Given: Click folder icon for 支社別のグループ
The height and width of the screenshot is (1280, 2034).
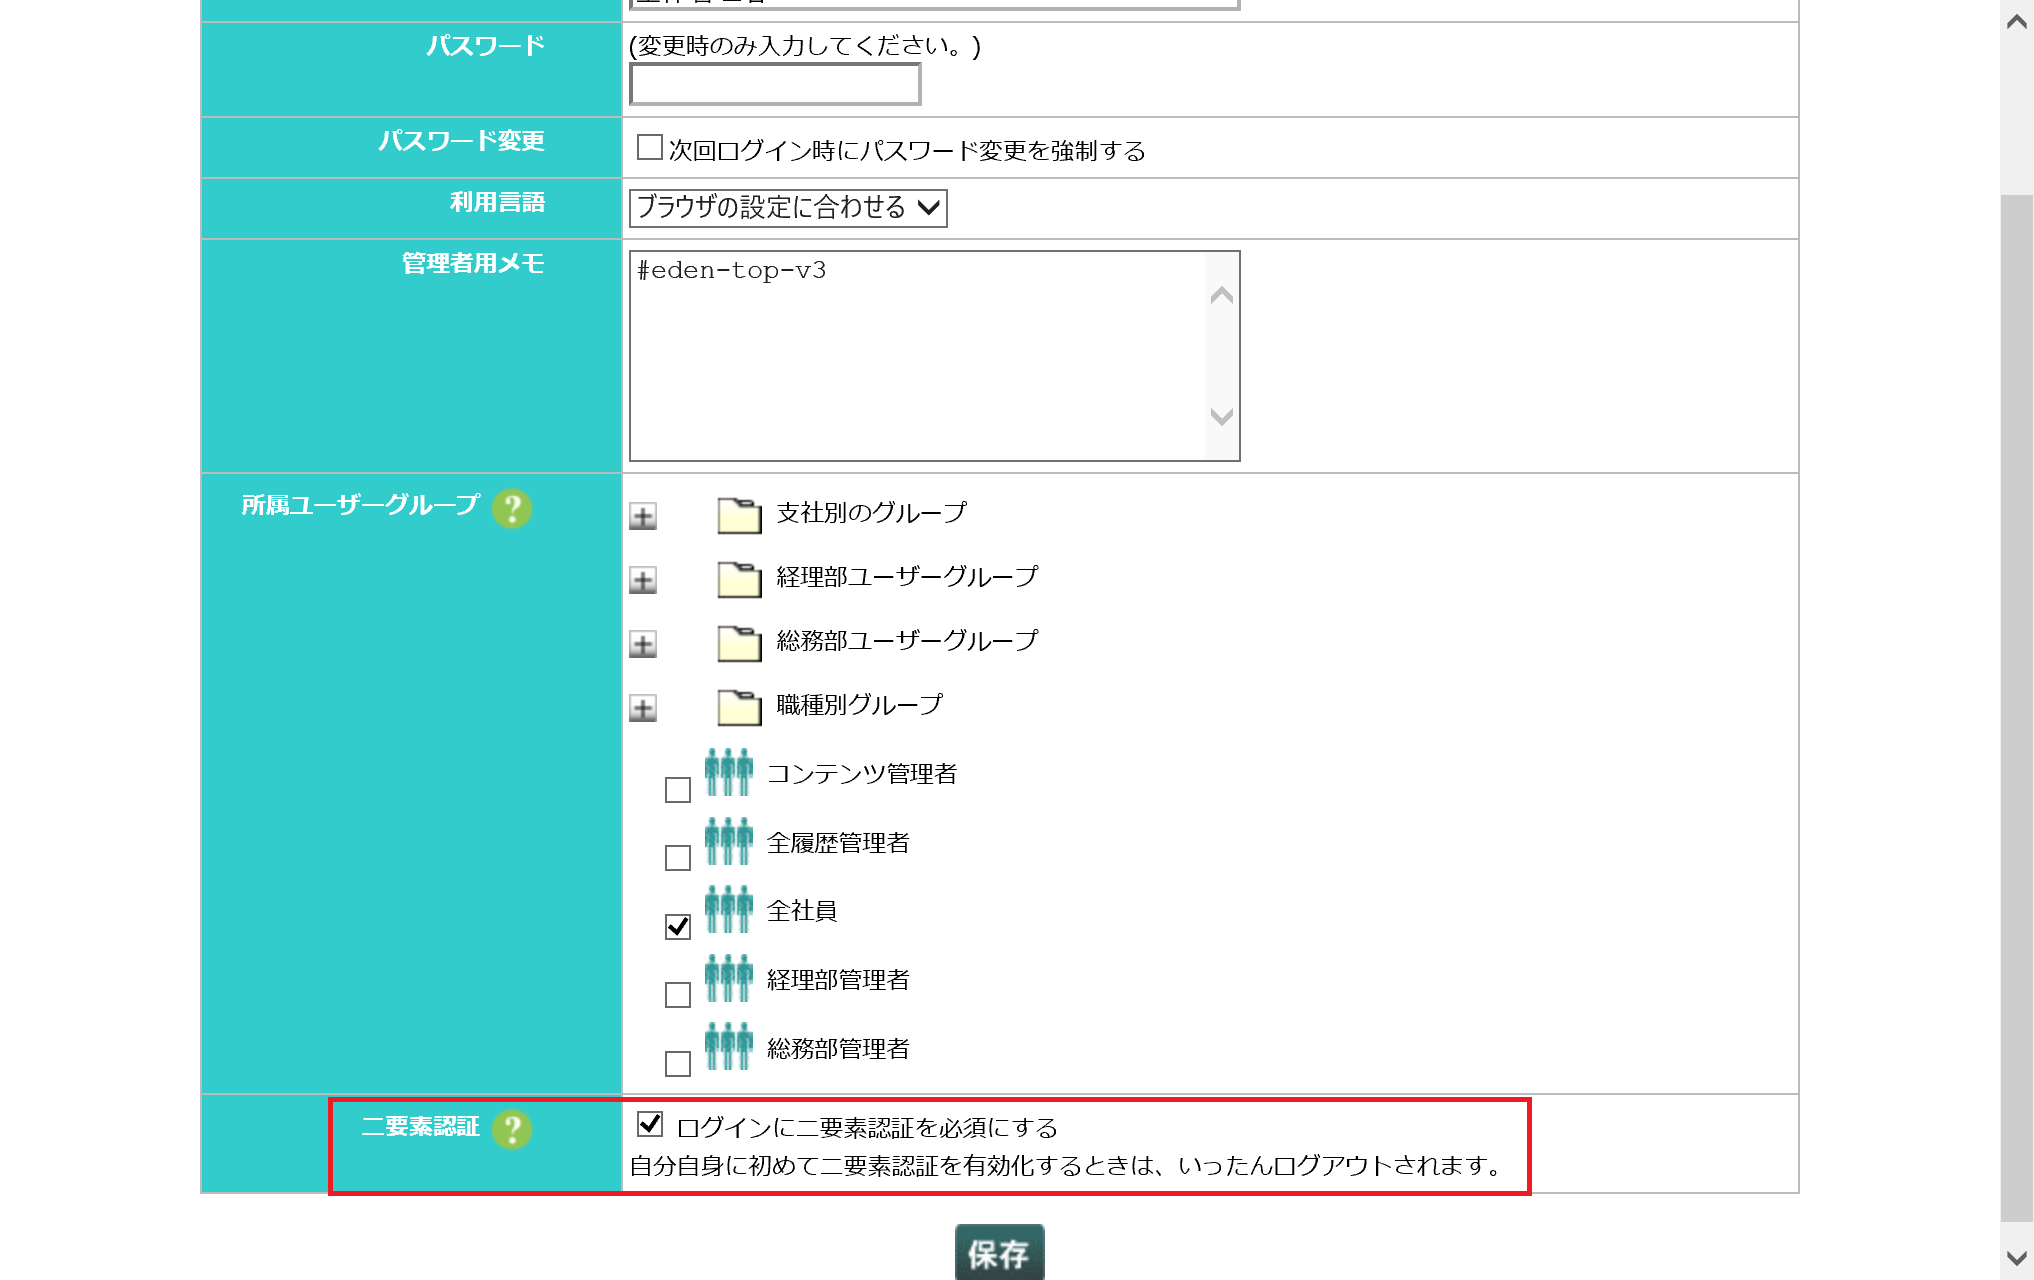Looking at the screenshot, I should tap(739, 515).
